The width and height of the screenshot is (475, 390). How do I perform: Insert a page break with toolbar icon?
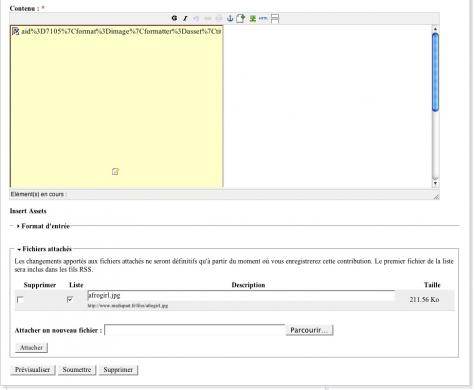[275, 18]
